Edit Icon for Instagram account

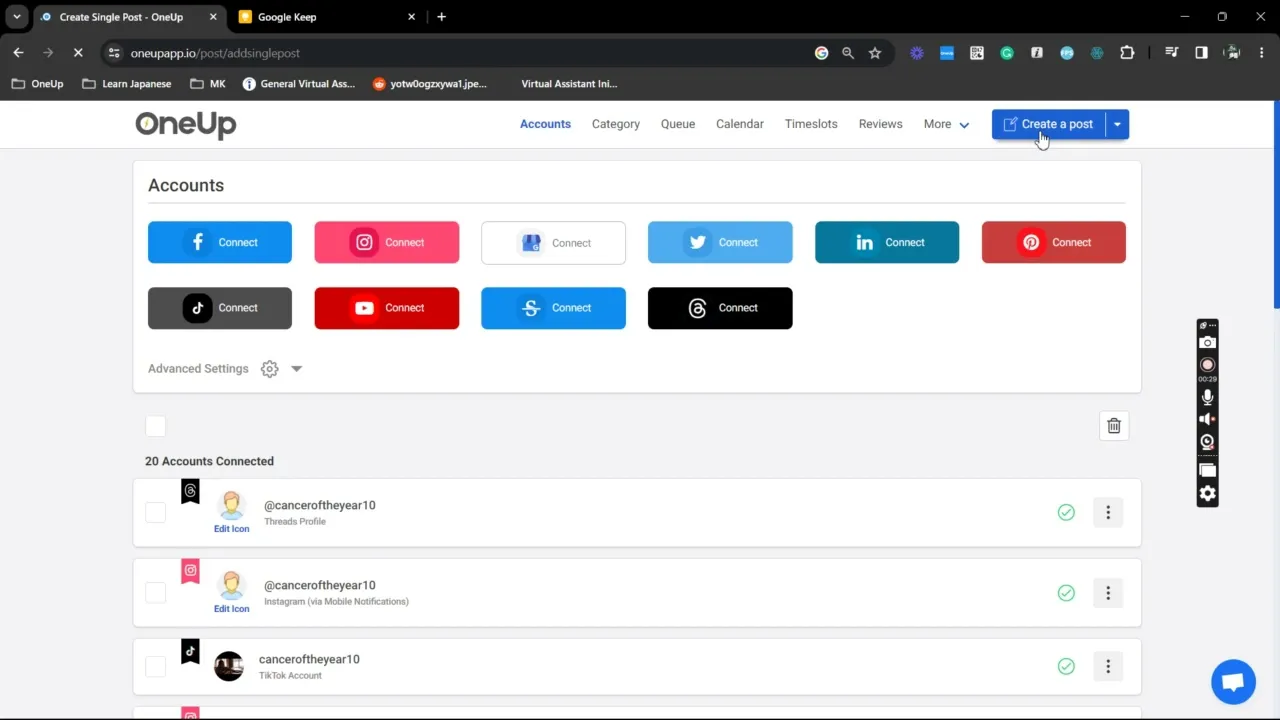(x=231, y=609)
